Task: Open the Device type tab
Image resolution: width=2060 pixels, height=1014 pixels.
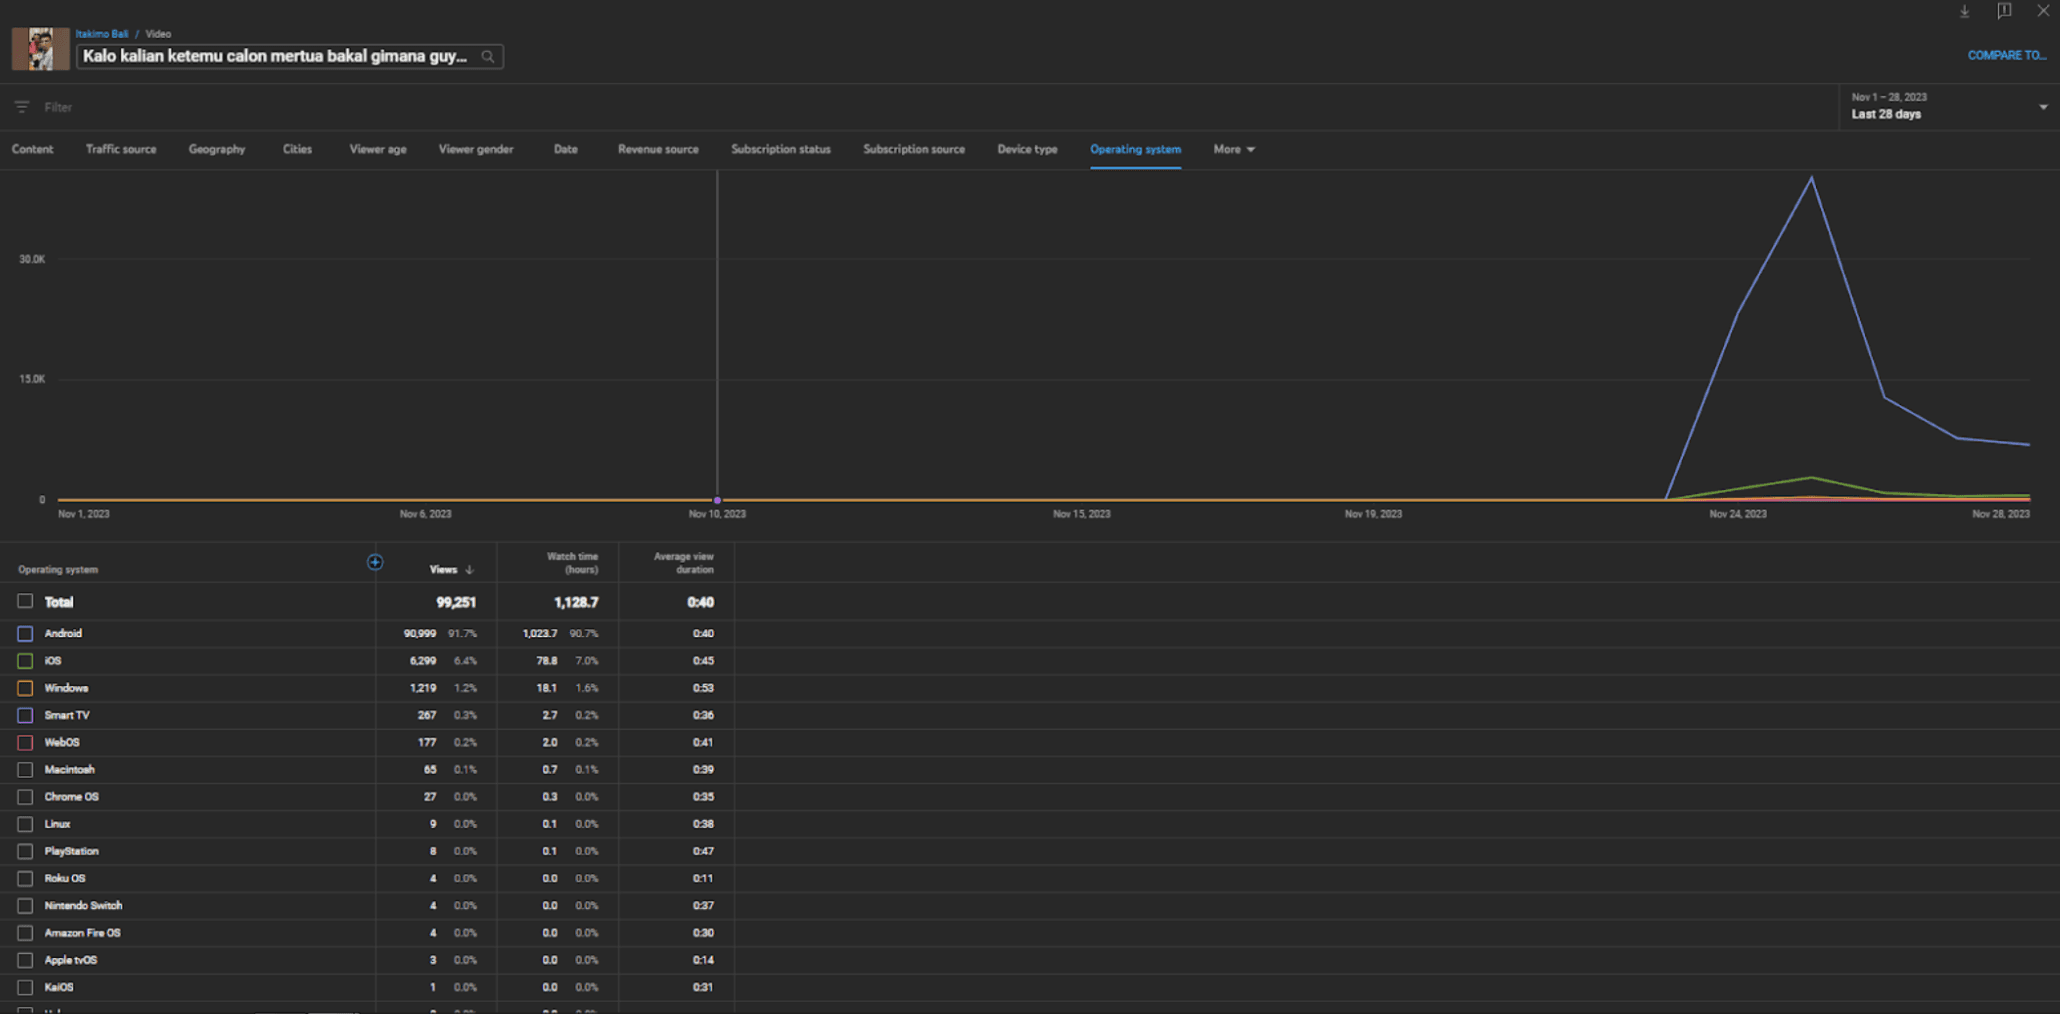Action: 1027,149
